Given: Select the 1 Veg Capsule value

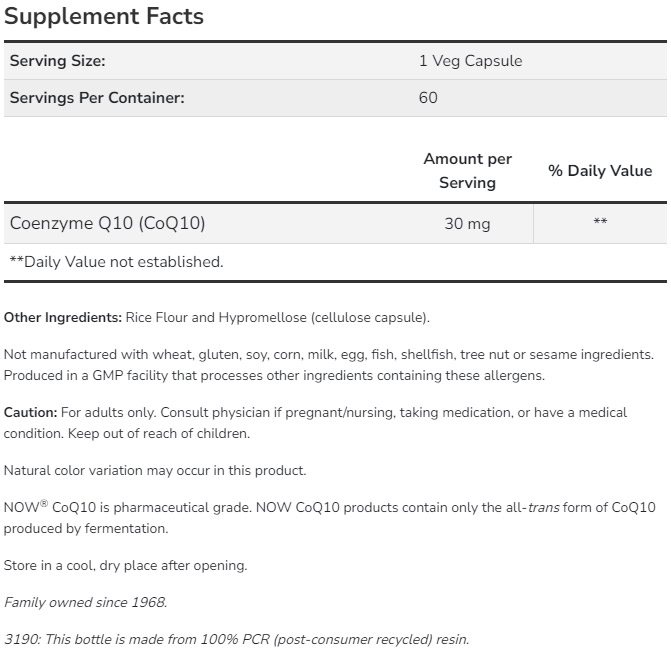Looking at the screenshot, I should pyautogui.click(x=470, y=61).
